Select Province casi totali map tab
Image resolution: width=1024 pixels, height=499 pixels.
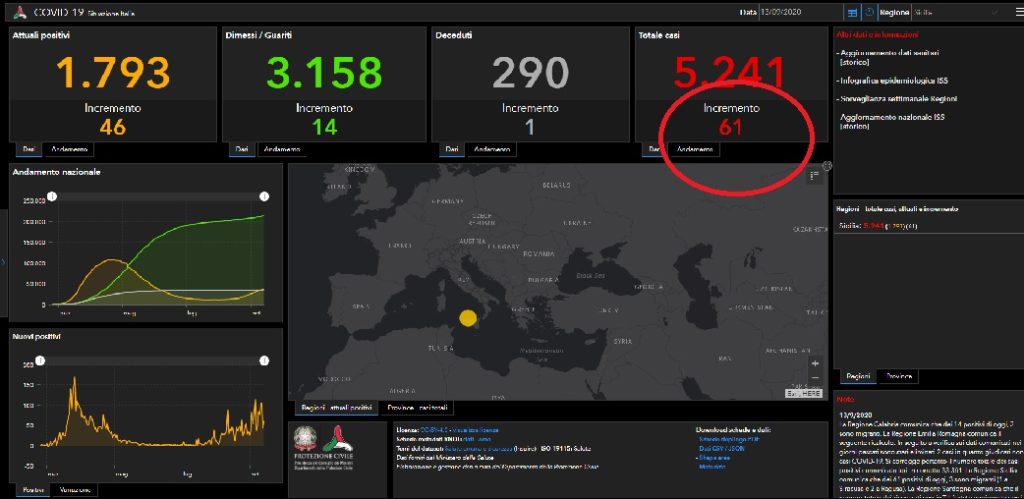pos(417,408)
